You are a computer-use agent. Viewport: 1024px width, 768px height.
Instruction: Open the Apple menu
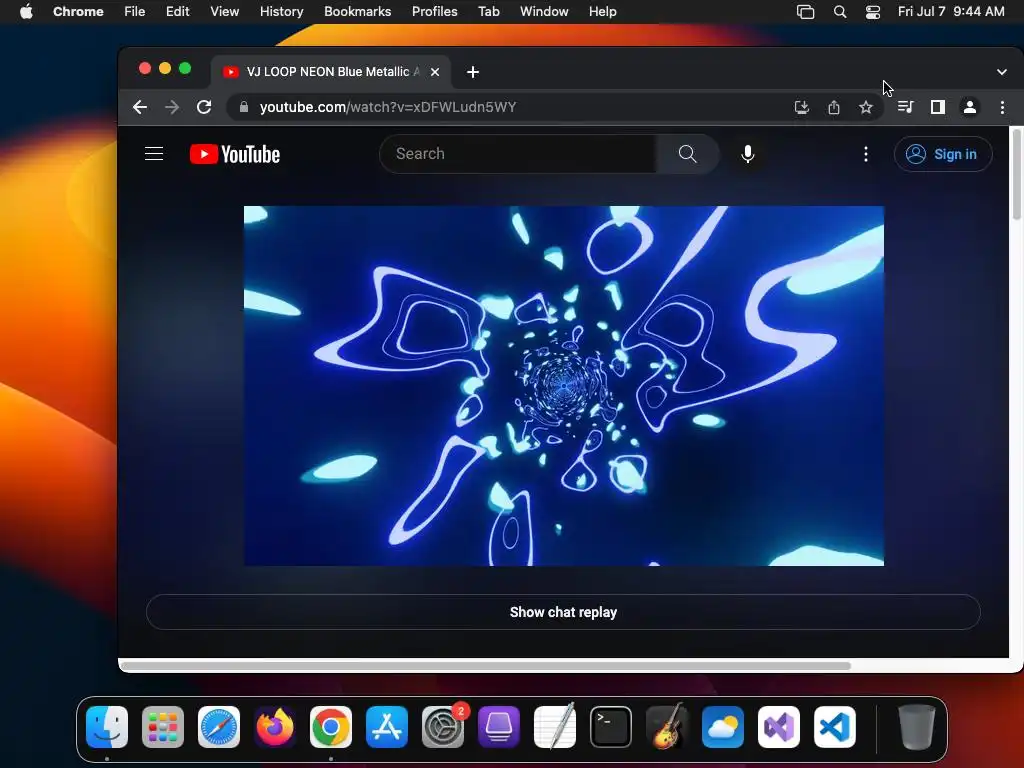coord(26,12)
